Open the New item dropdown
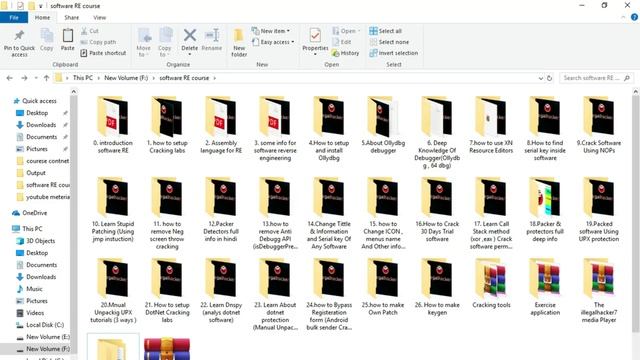The image size is (640, 360). pos(271,31)
